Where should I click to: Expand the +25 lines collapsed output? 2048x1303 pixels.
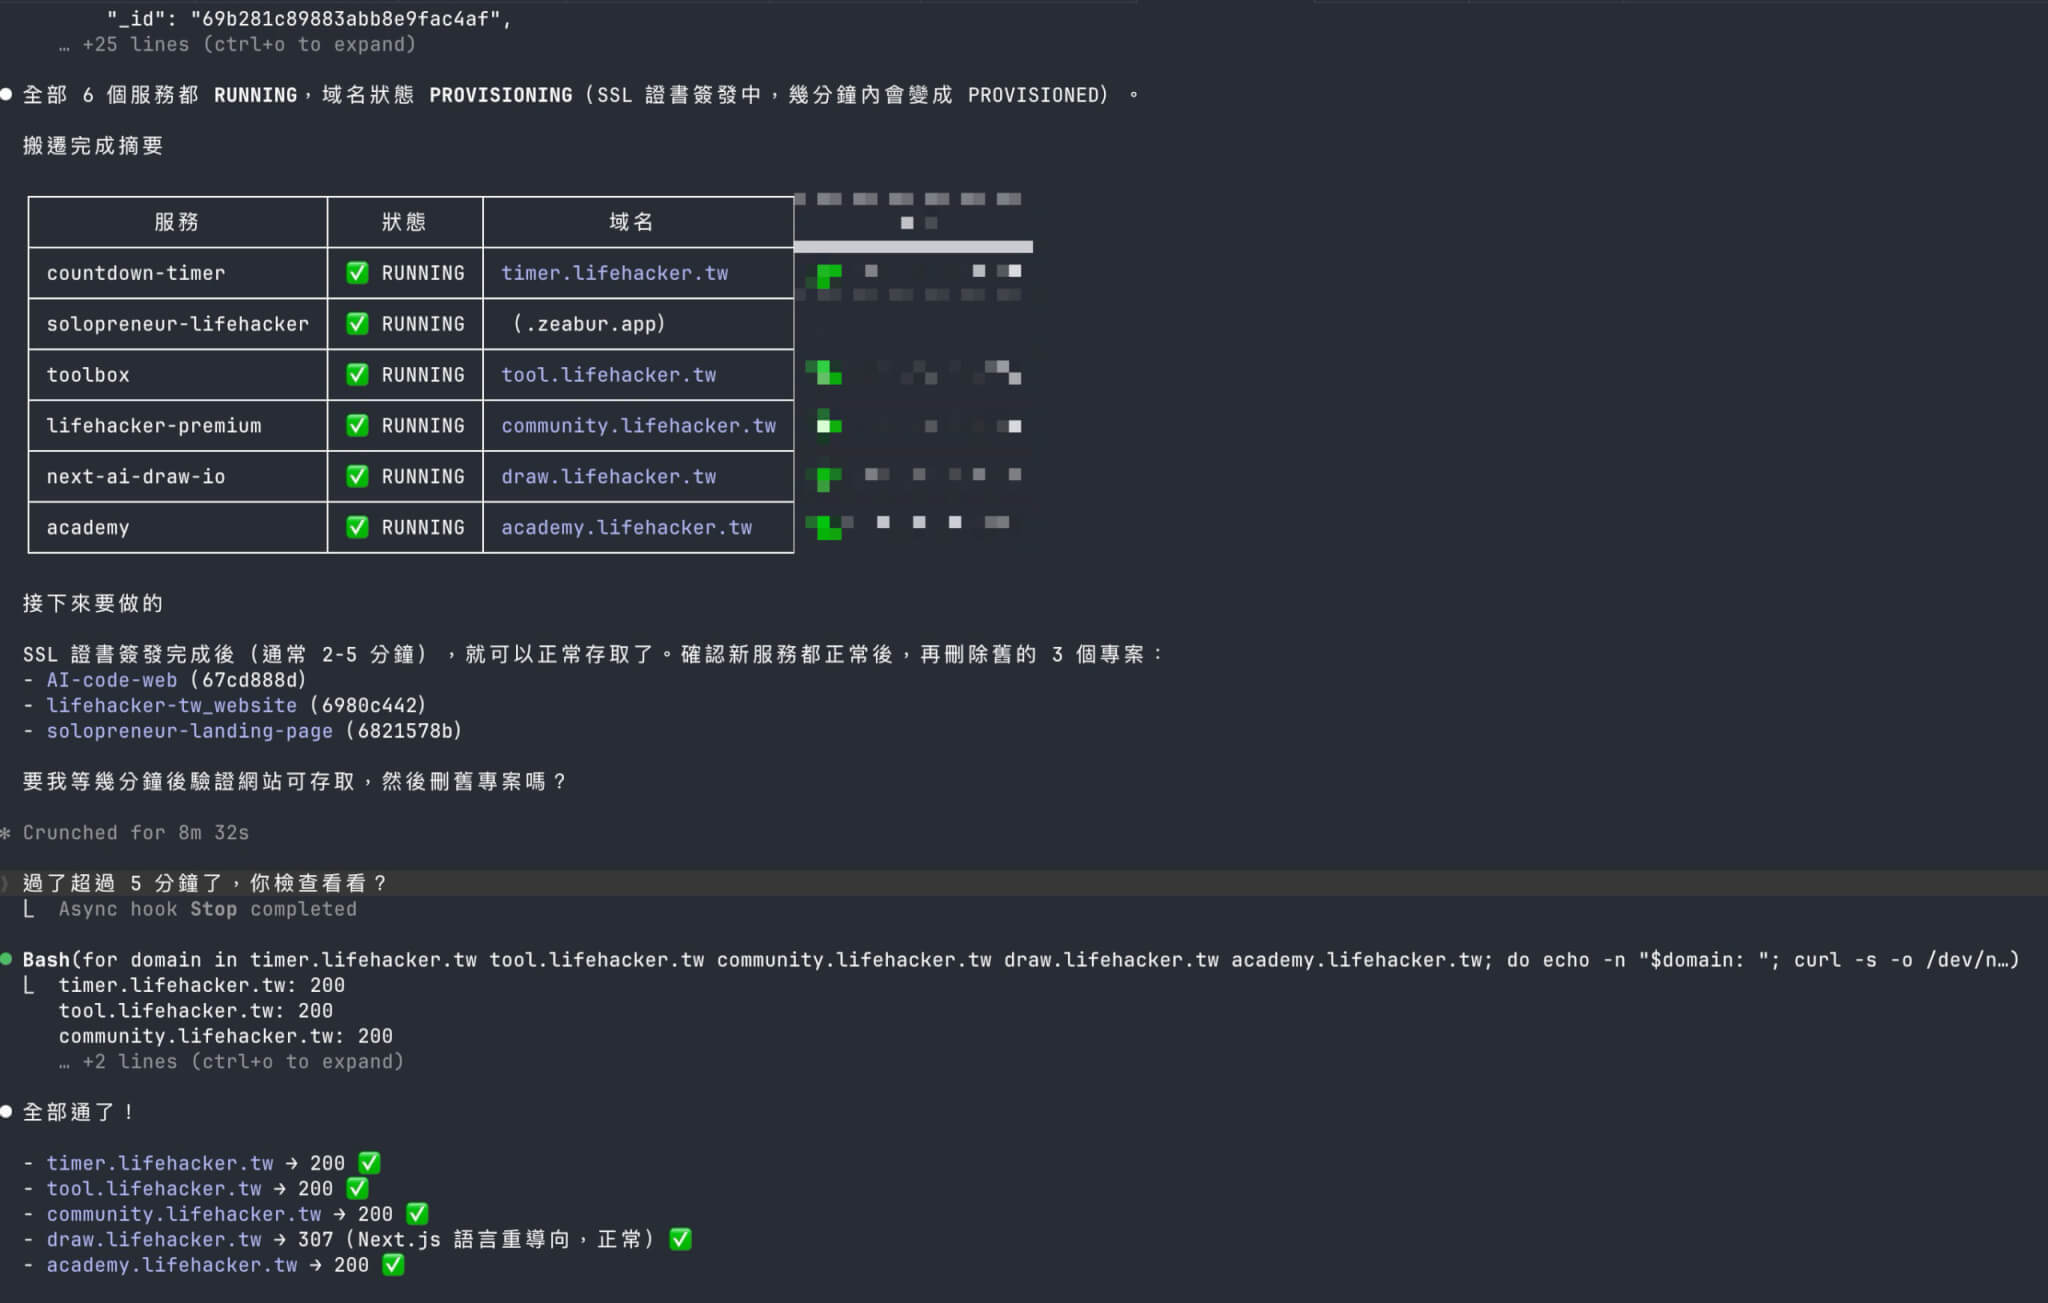click(x=237, y=45)
